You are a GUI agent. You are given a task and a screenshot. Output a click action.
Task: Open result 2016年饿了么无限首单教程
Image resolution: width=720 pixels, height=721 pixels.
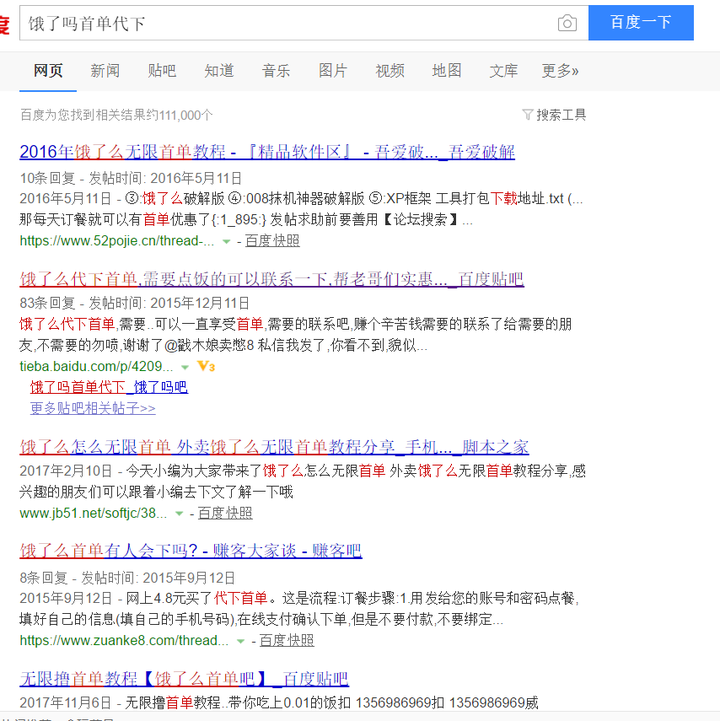tap(267, 152)
